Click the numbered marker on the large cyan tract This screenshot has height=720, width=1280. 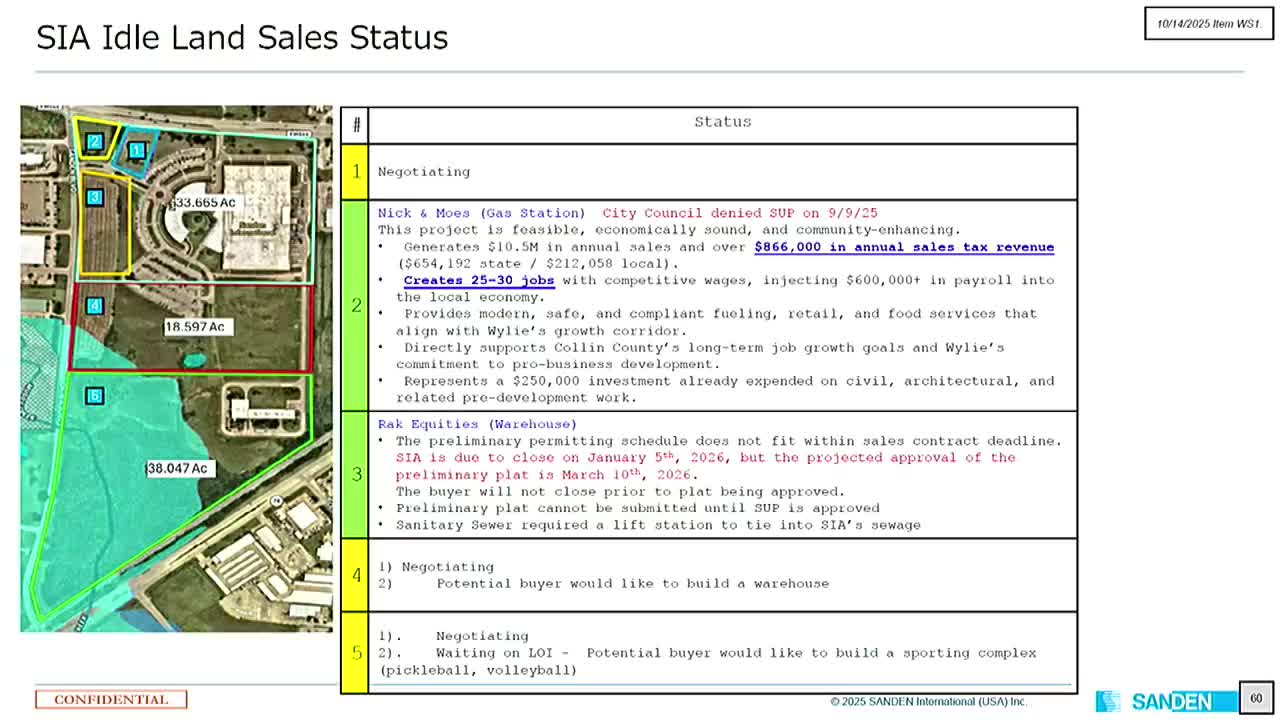tap(94, 396)
